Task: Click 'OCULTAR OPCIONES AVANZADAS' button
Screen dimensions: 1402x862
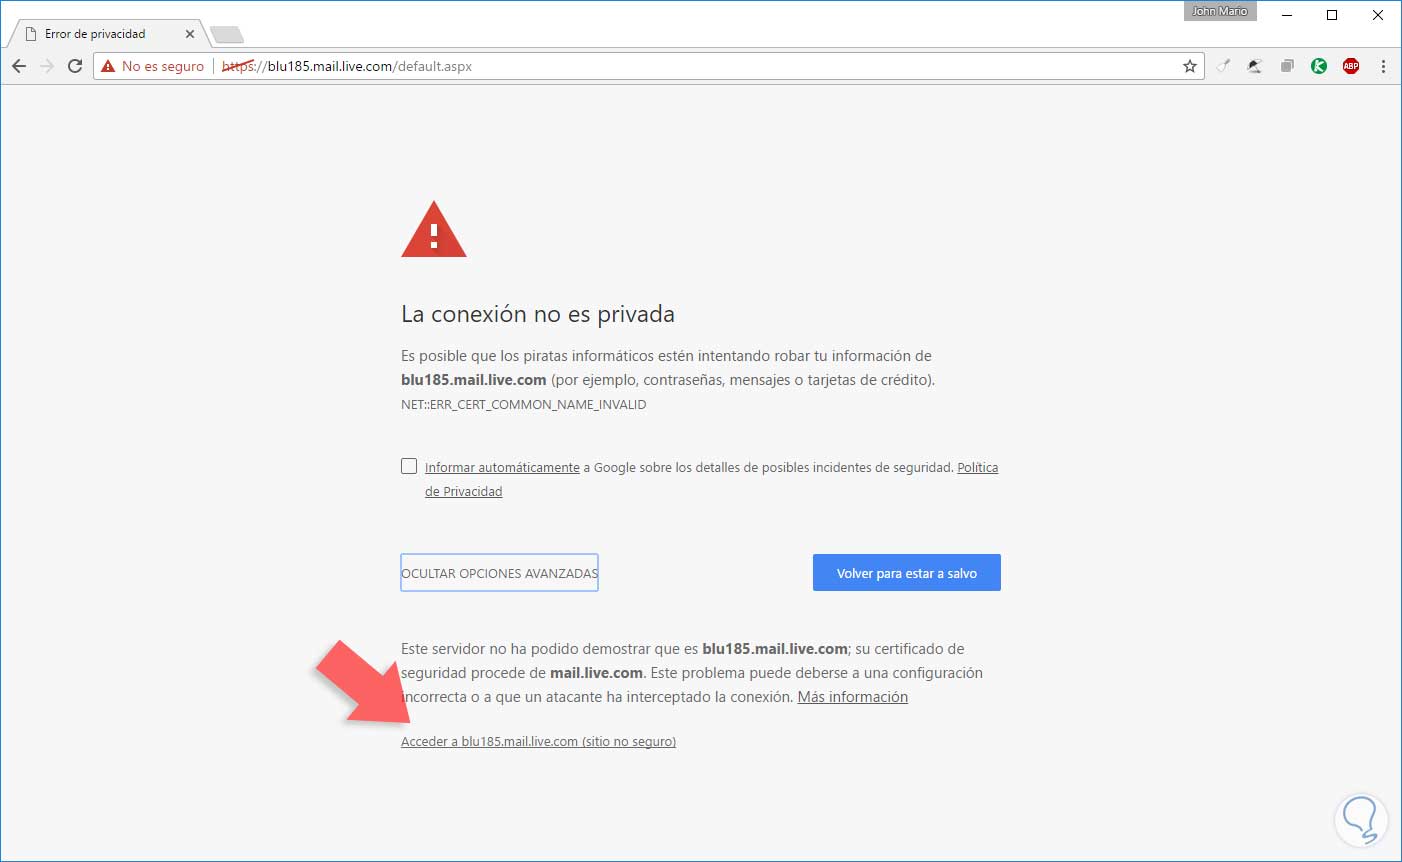Action: pyautogui.click(x=499, y=573)
